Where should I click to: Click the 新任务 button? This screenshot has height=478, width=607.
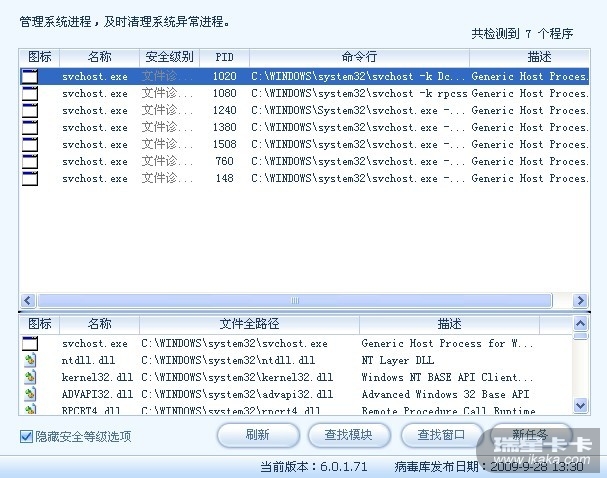point(531,435)
